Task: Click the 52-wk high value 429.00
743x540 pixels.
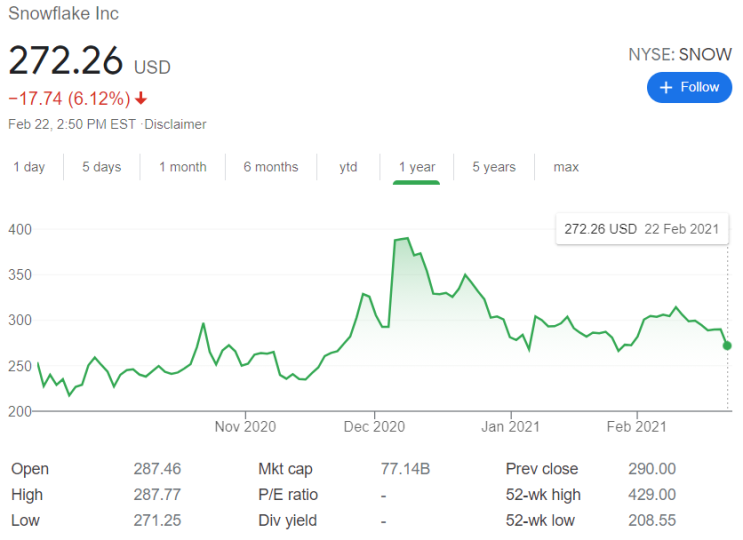Action: [654, 495]
